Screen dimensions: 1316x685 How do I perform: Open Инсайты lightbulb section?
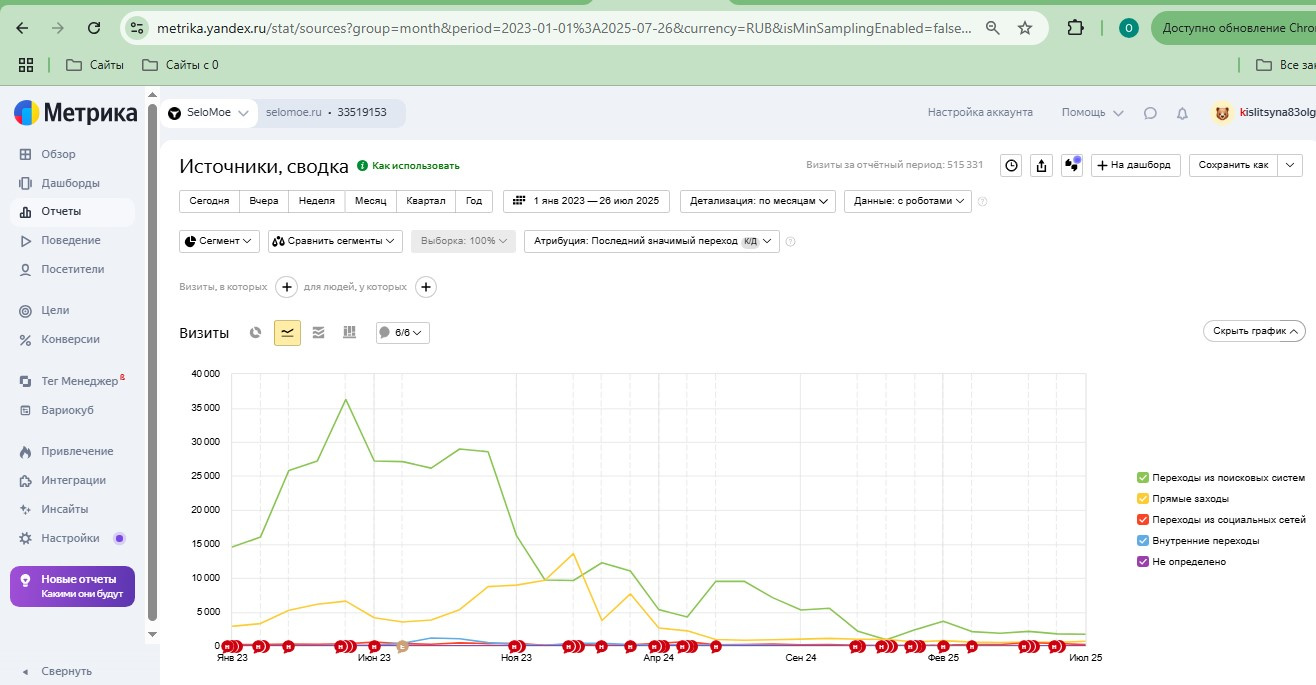coord(64,509)
